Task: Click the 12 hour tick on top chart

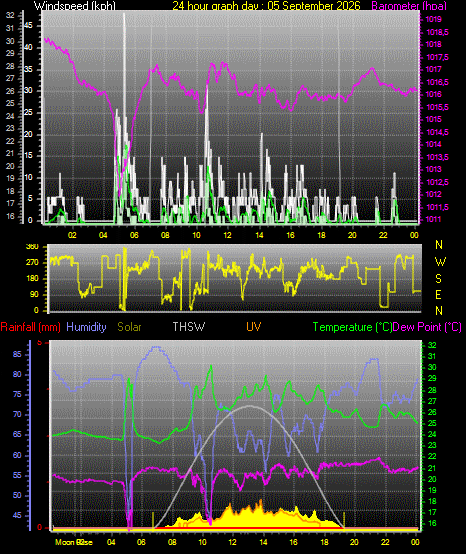Action: pos(227,235)
